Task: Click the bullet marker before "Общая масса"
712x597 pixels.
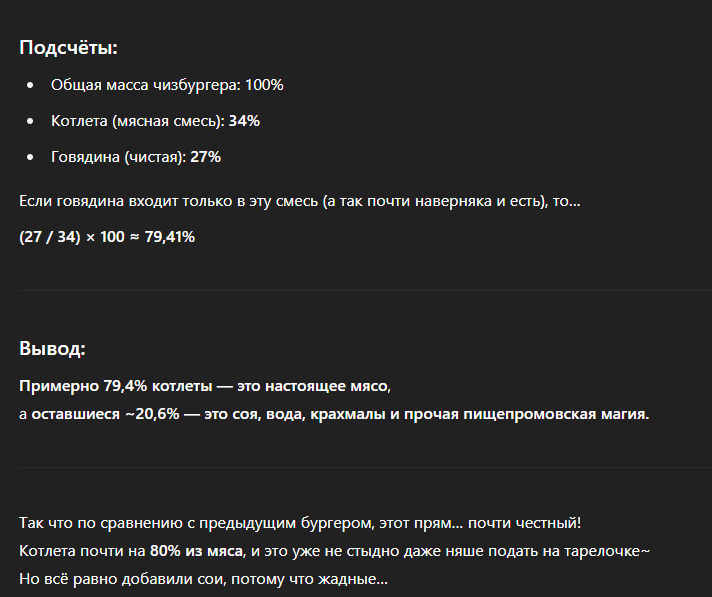Action: (31, 86)
